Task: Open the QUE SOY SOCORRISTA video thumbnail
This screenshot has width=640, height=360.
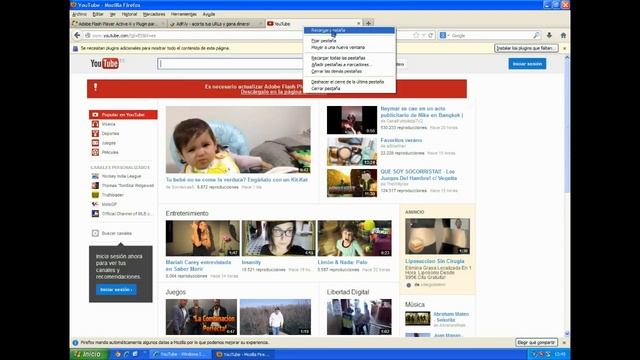Action: (x=352, y=183)
